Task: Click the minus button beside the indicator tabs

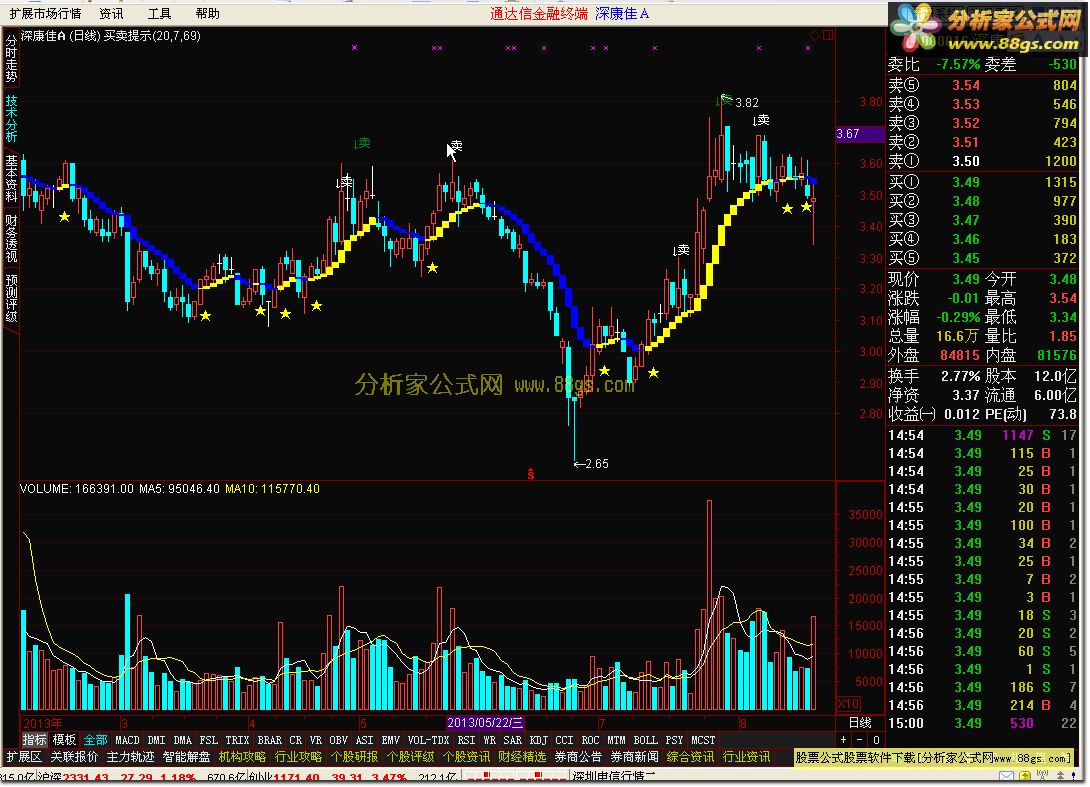Action: (x=859, y=740)
